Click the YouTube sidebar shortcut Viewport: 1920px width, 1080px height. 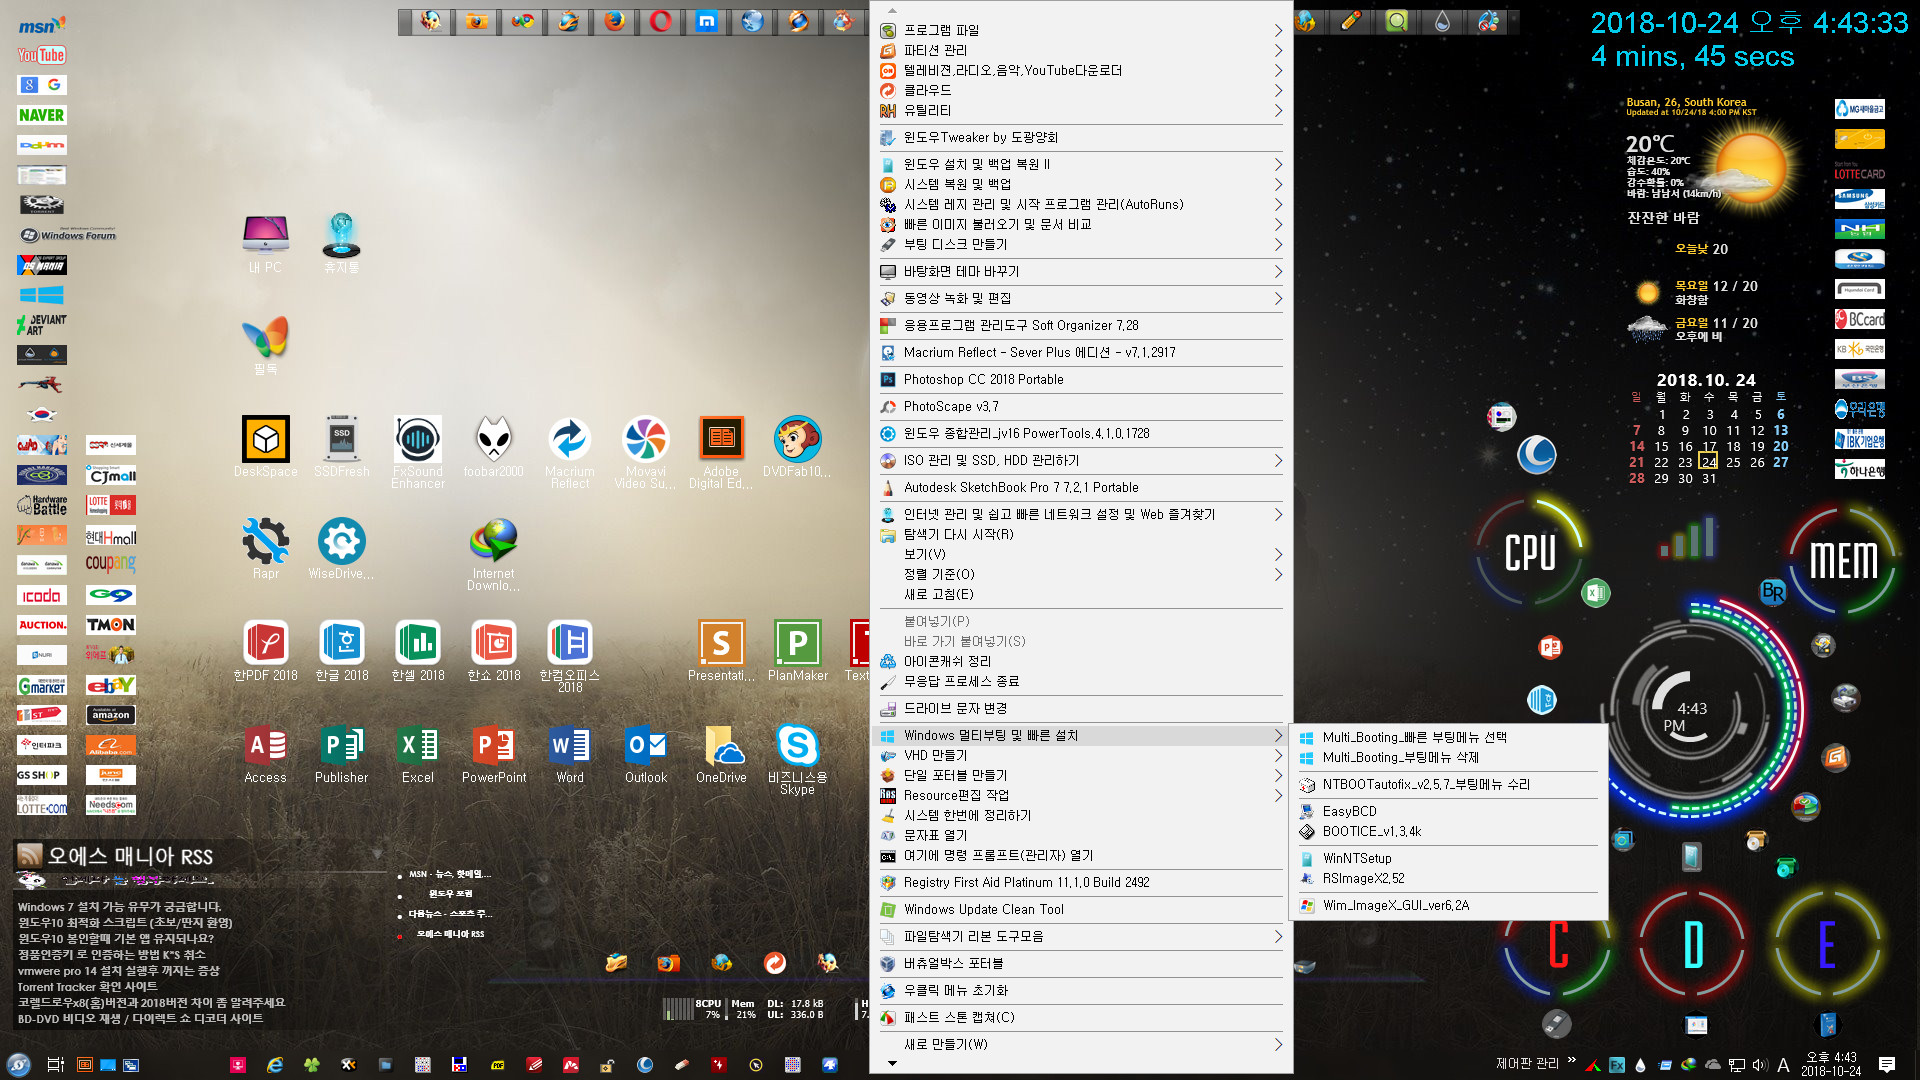(x=42, y=55)
